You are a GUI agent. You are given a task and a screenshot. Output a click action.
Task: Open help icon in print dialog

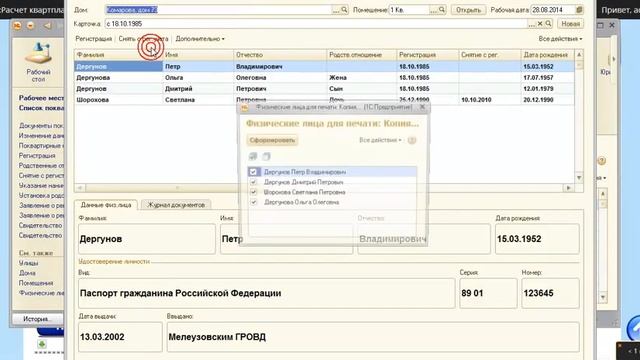pyautogui.click(x=412, y=140)
